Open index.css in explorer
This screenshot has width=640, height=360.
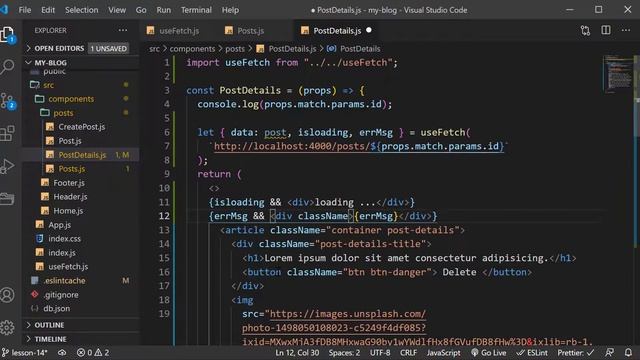coord(81,238)
